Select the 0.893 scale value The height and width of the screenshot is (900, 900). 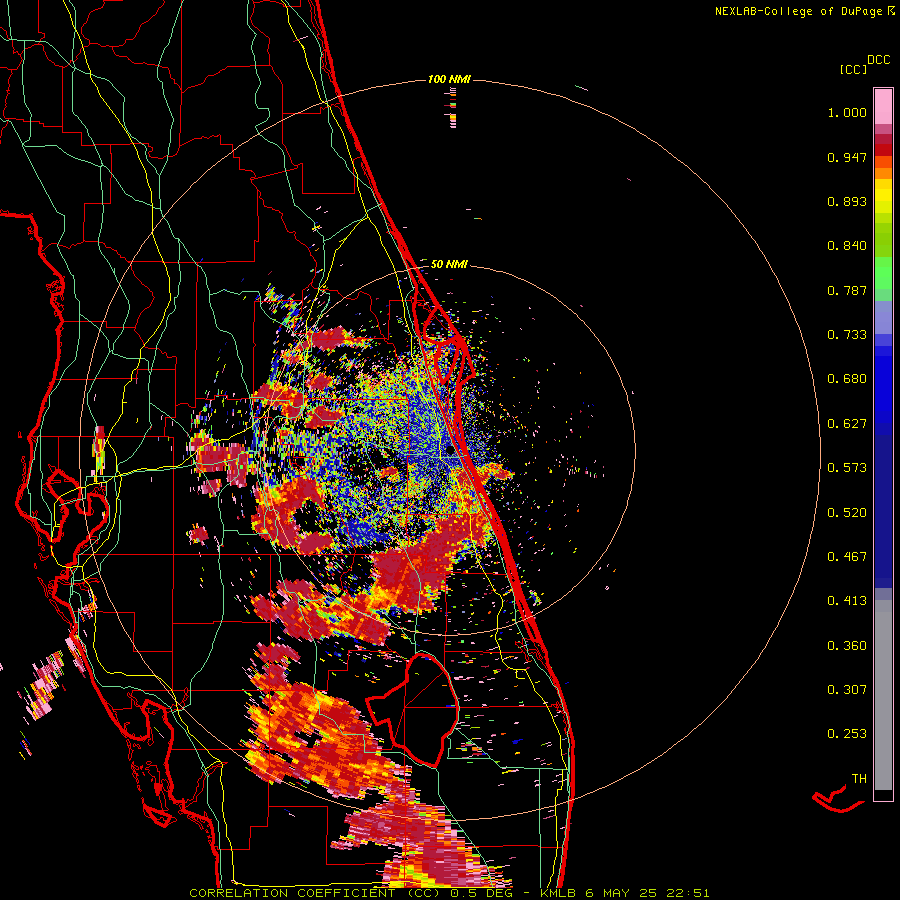click(847, 201)
